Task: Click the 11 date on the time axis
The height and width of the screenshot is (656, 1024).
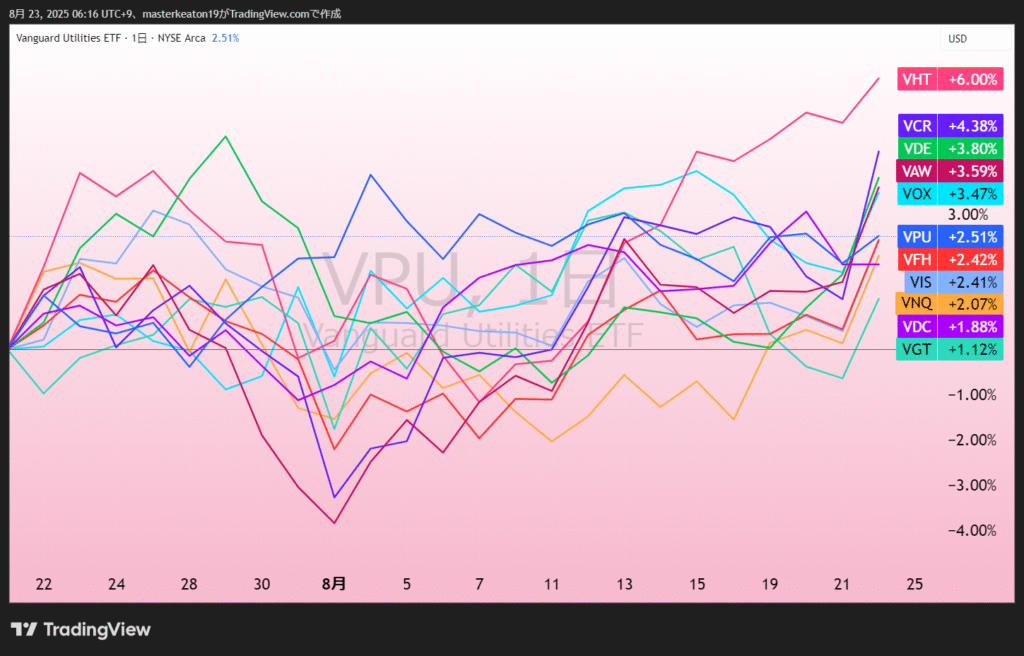Action: click(x=552, y=583)
